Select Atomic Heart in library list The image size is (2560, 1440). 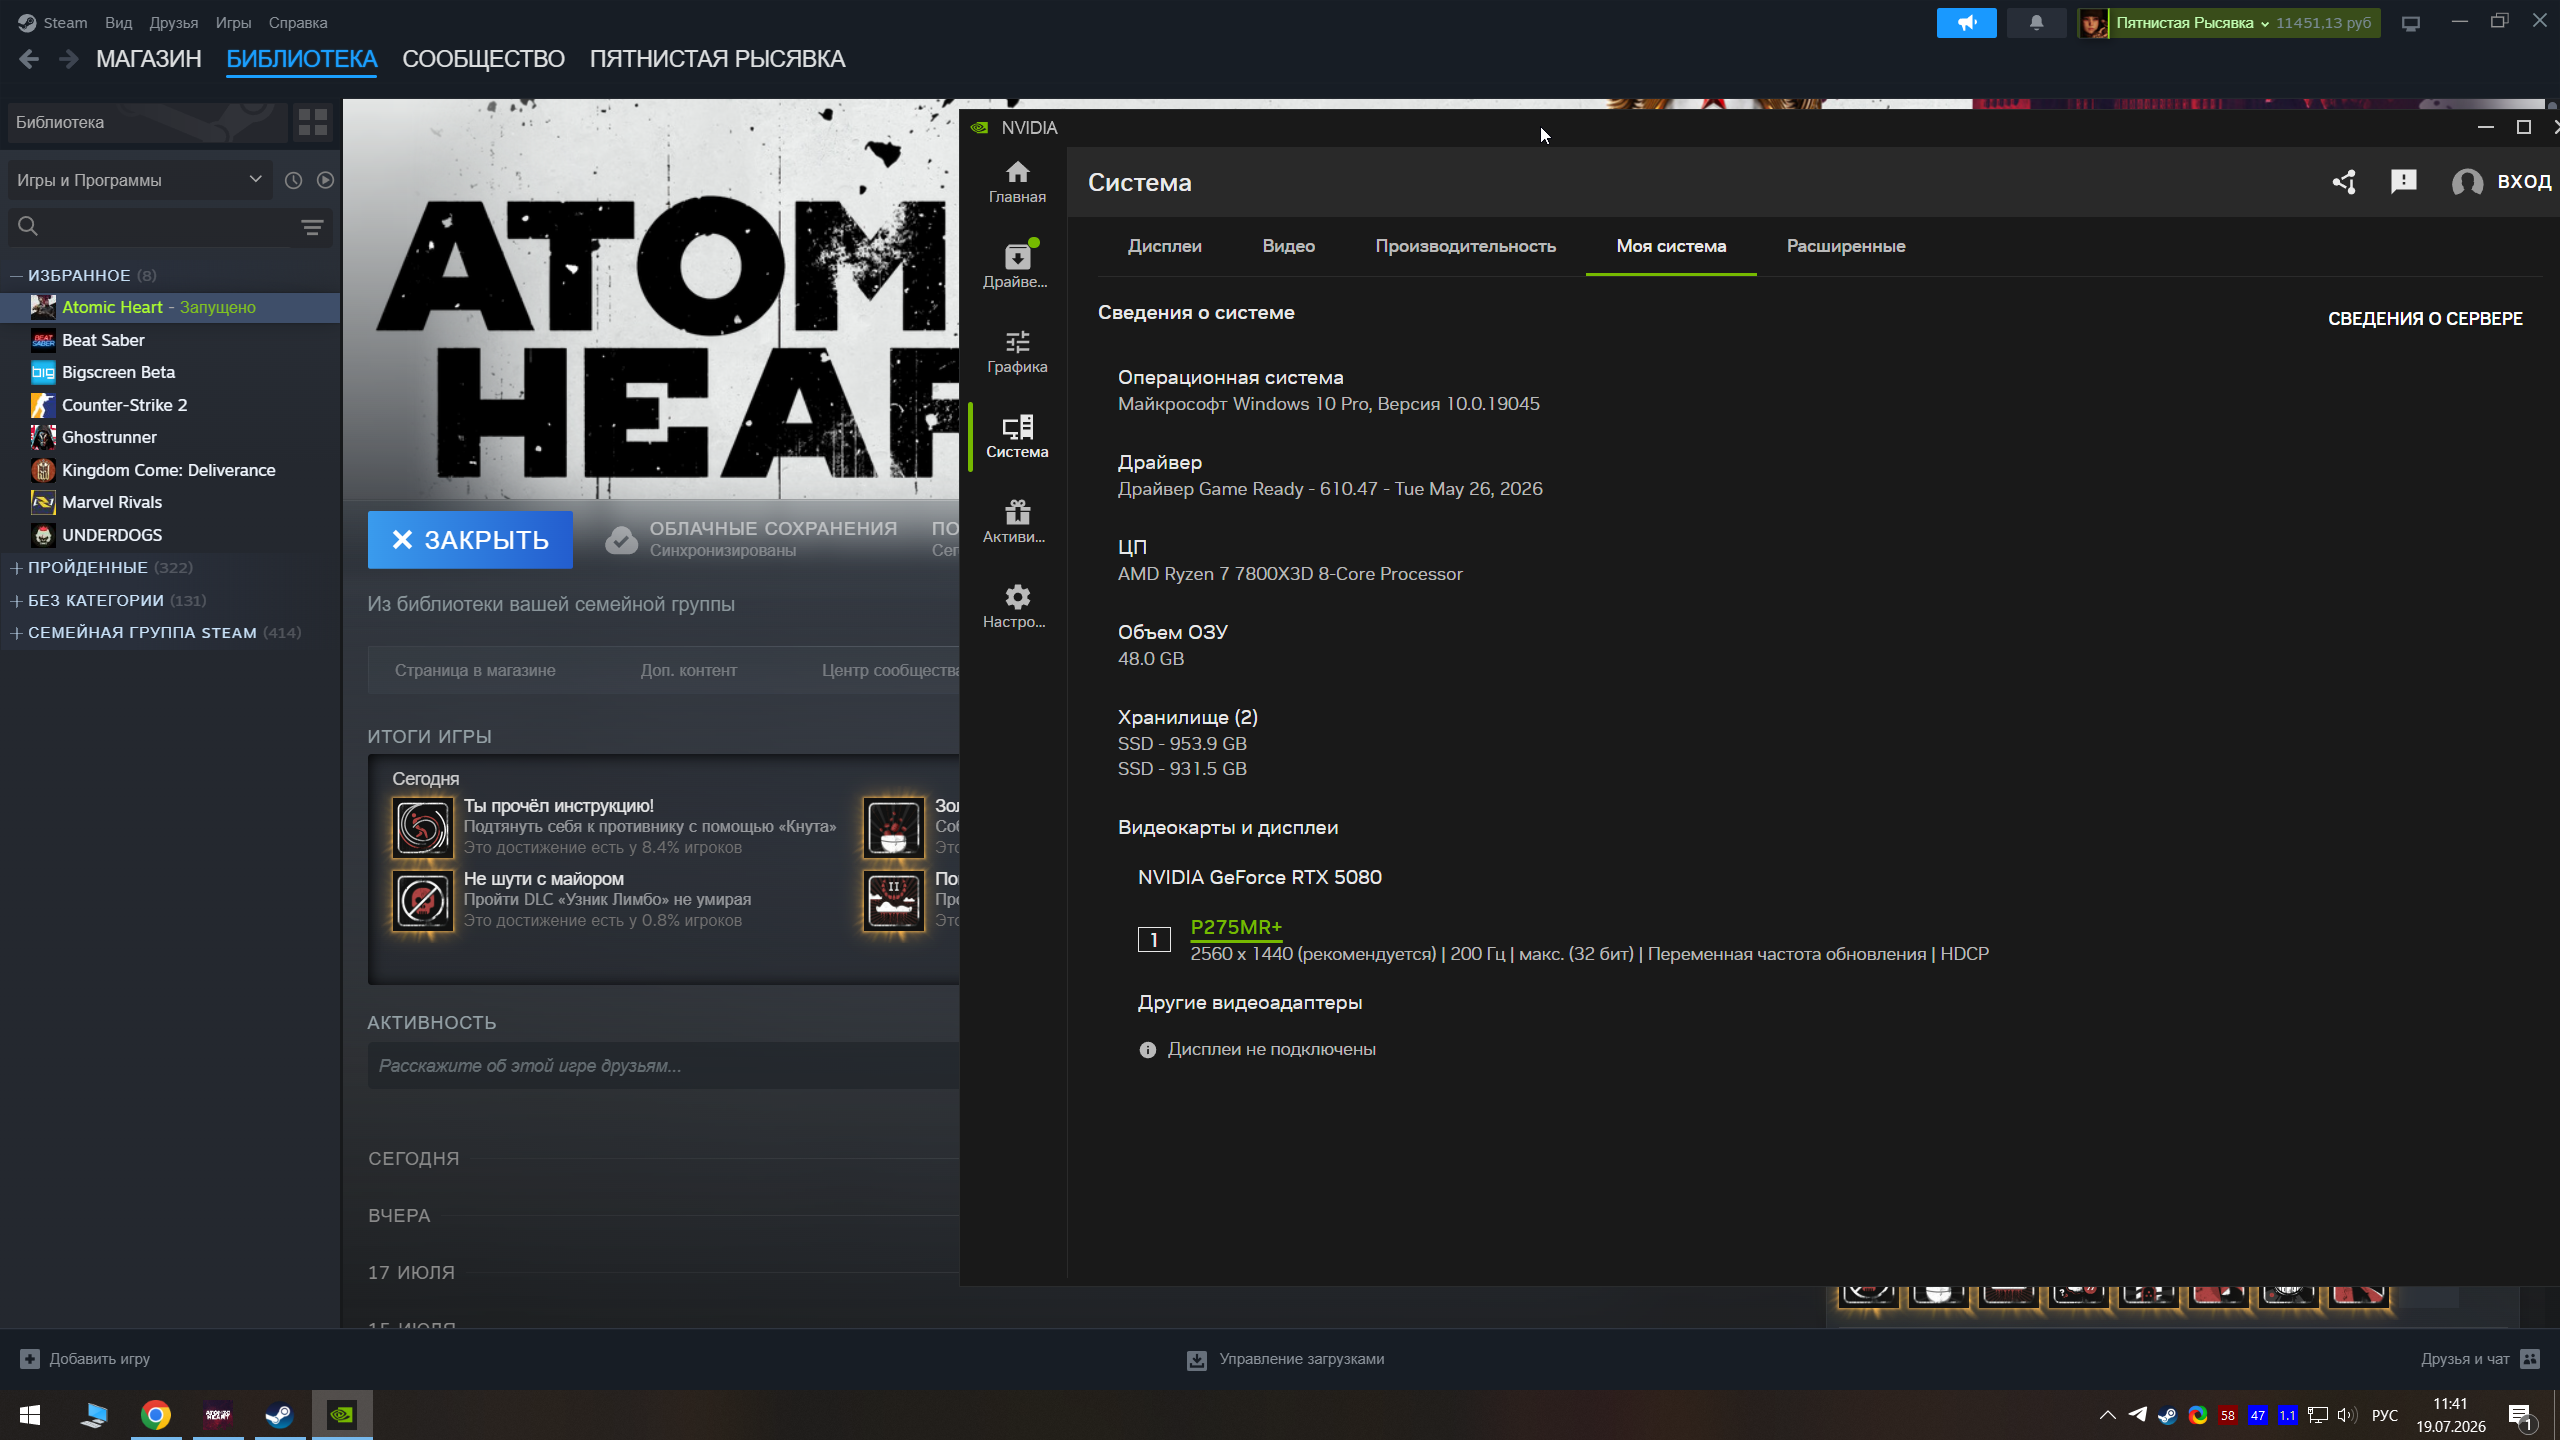(x=170, y=307)
